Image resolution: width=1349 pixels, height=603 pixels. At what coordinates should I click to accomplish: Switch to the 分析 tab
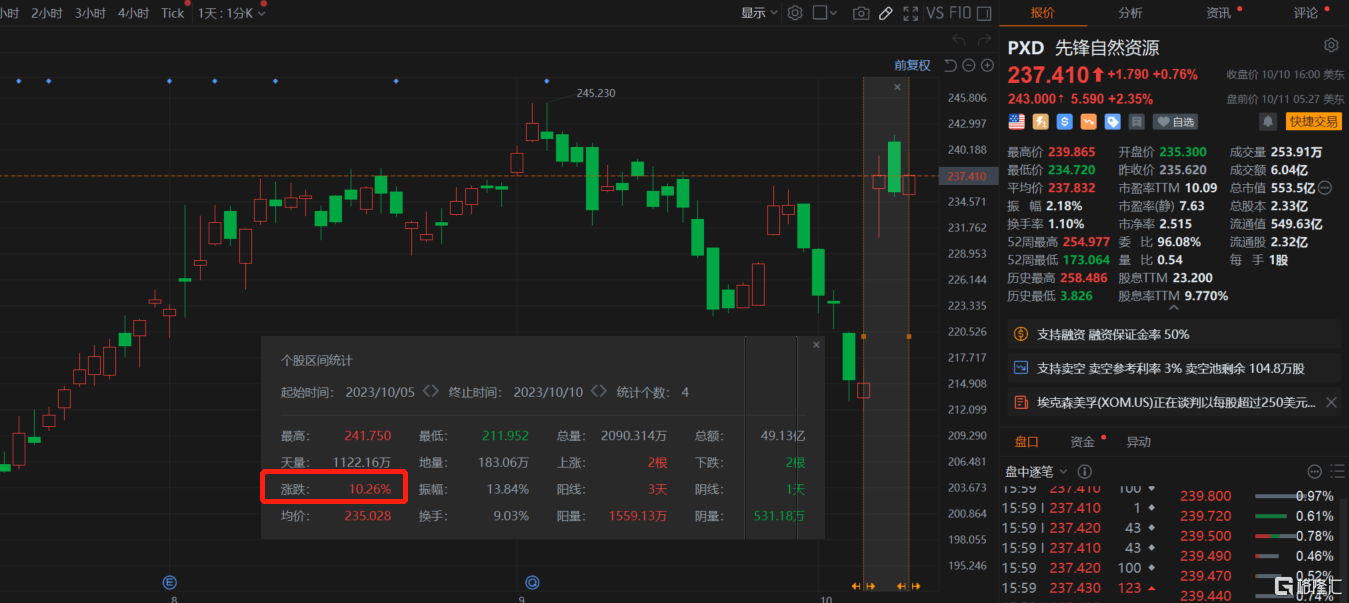click(1130, 13)
